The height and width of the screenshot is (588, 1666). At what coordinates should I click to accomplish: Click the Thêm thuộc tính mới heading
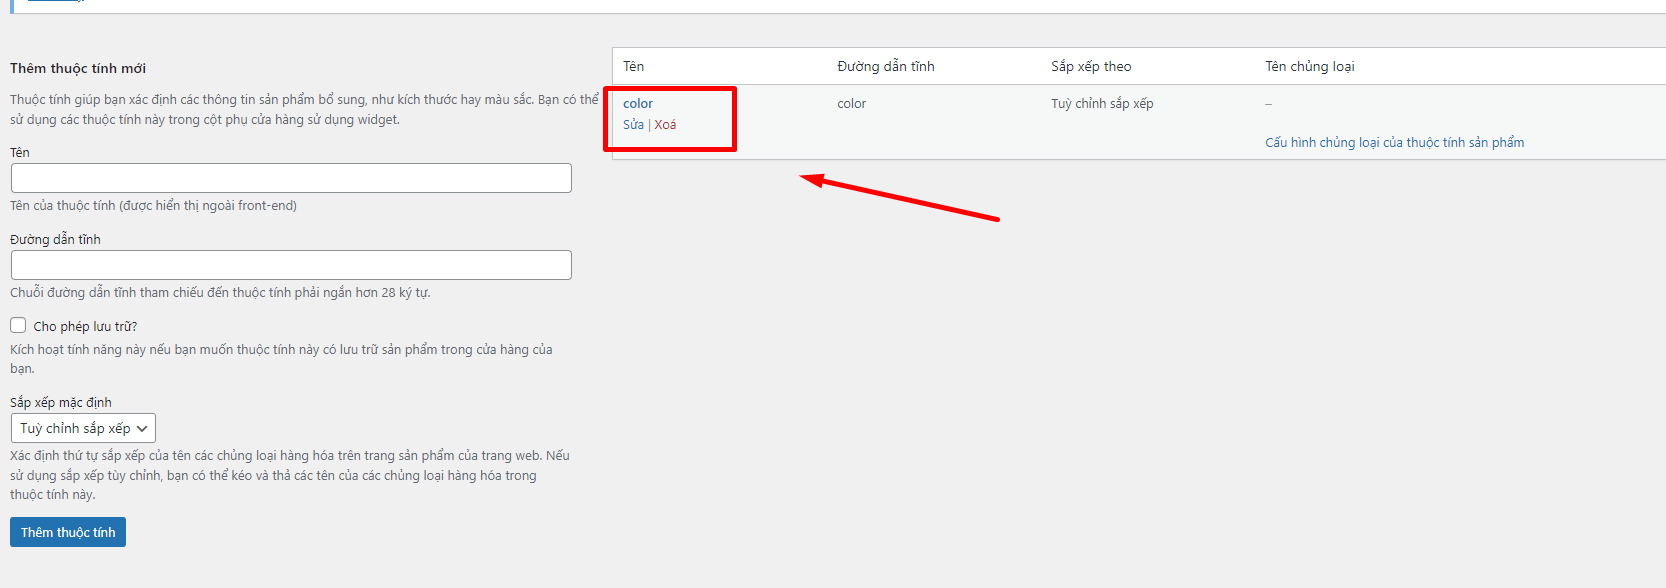tap(78, 69)
